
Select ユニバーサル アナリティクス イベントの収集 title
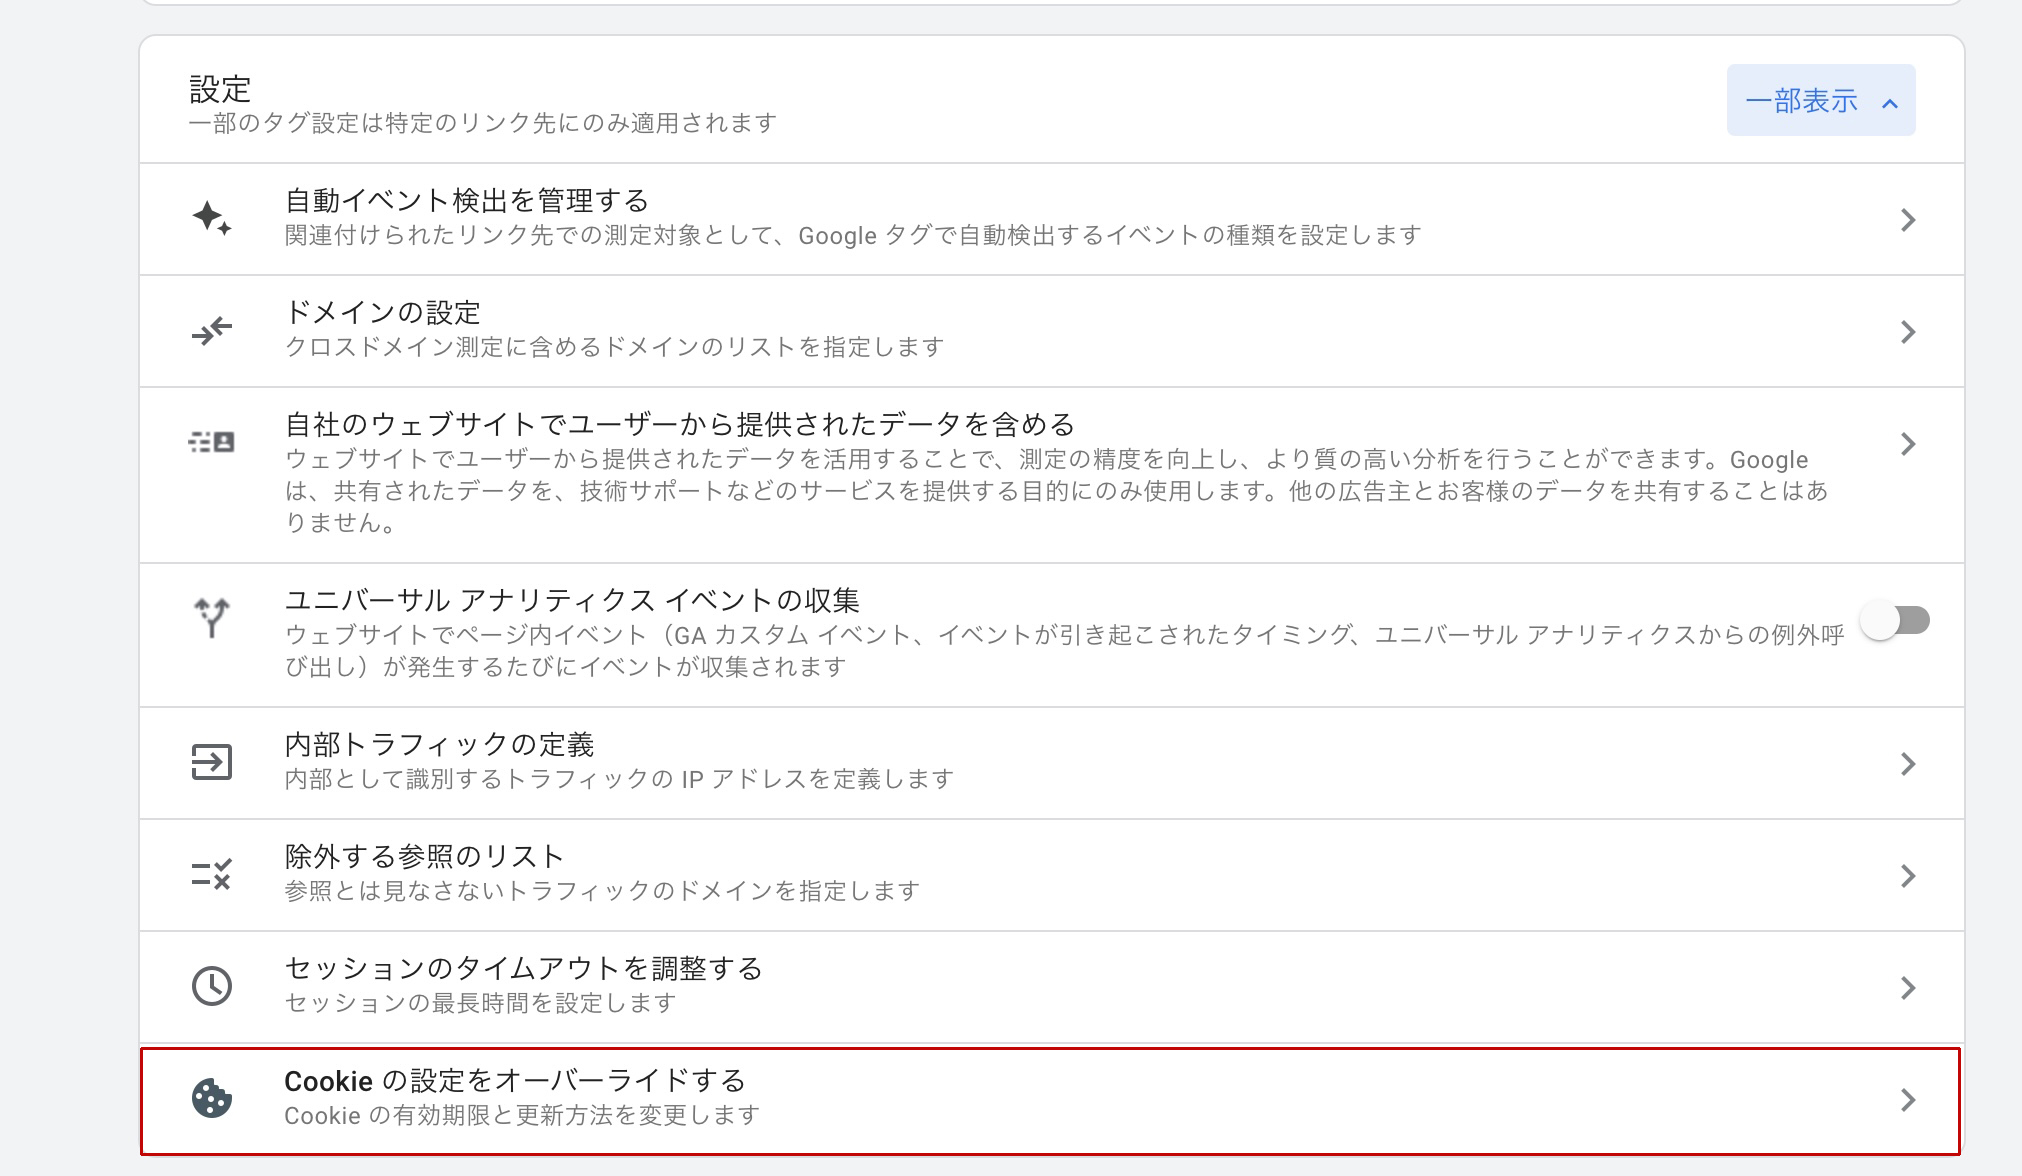tap(572, 601)
